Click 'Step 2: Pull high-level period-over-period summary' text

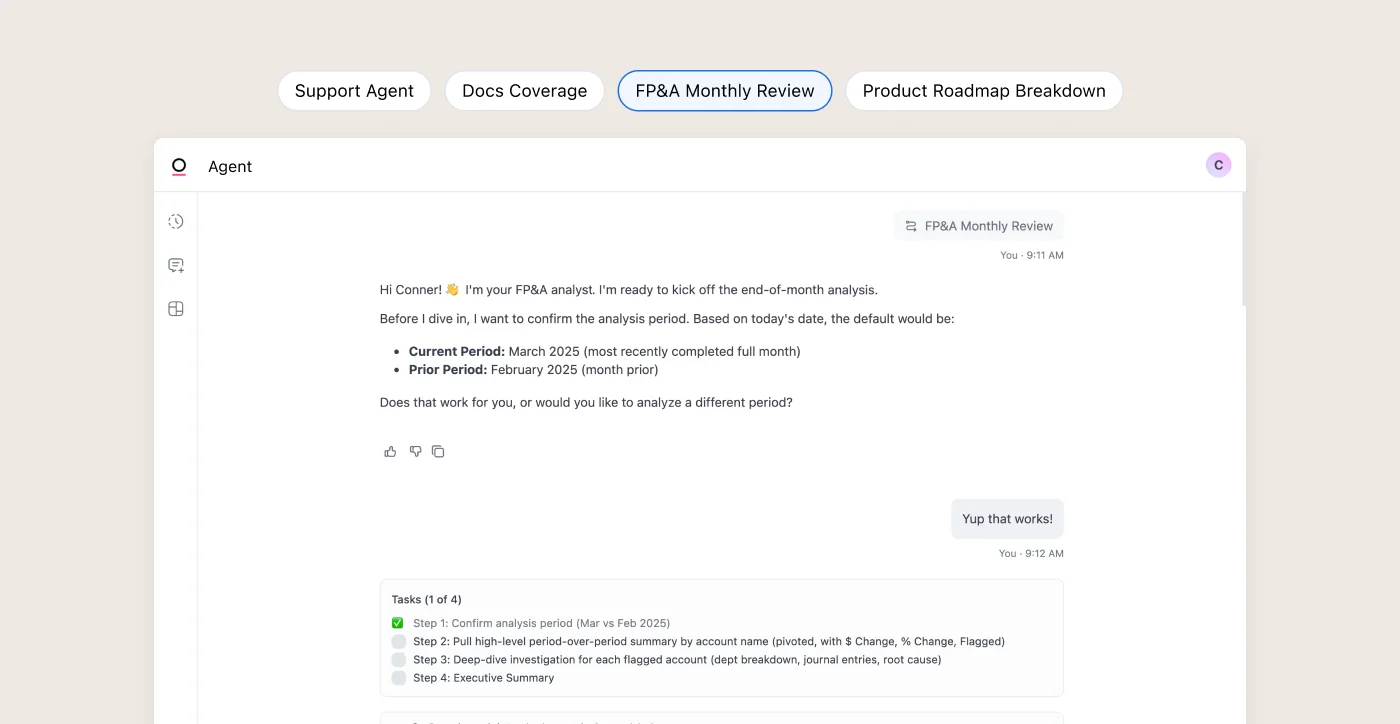(709, 641)
